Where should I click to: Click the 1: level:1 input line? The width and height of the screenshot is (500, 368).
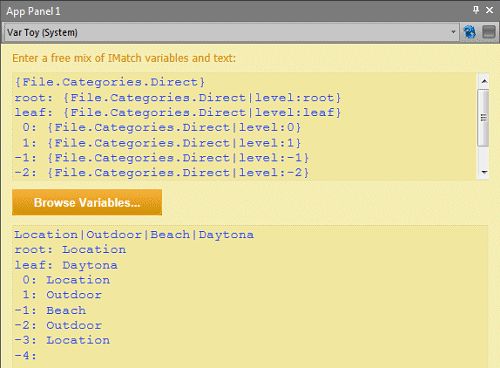pyautogui.click(x=162, y=143)
